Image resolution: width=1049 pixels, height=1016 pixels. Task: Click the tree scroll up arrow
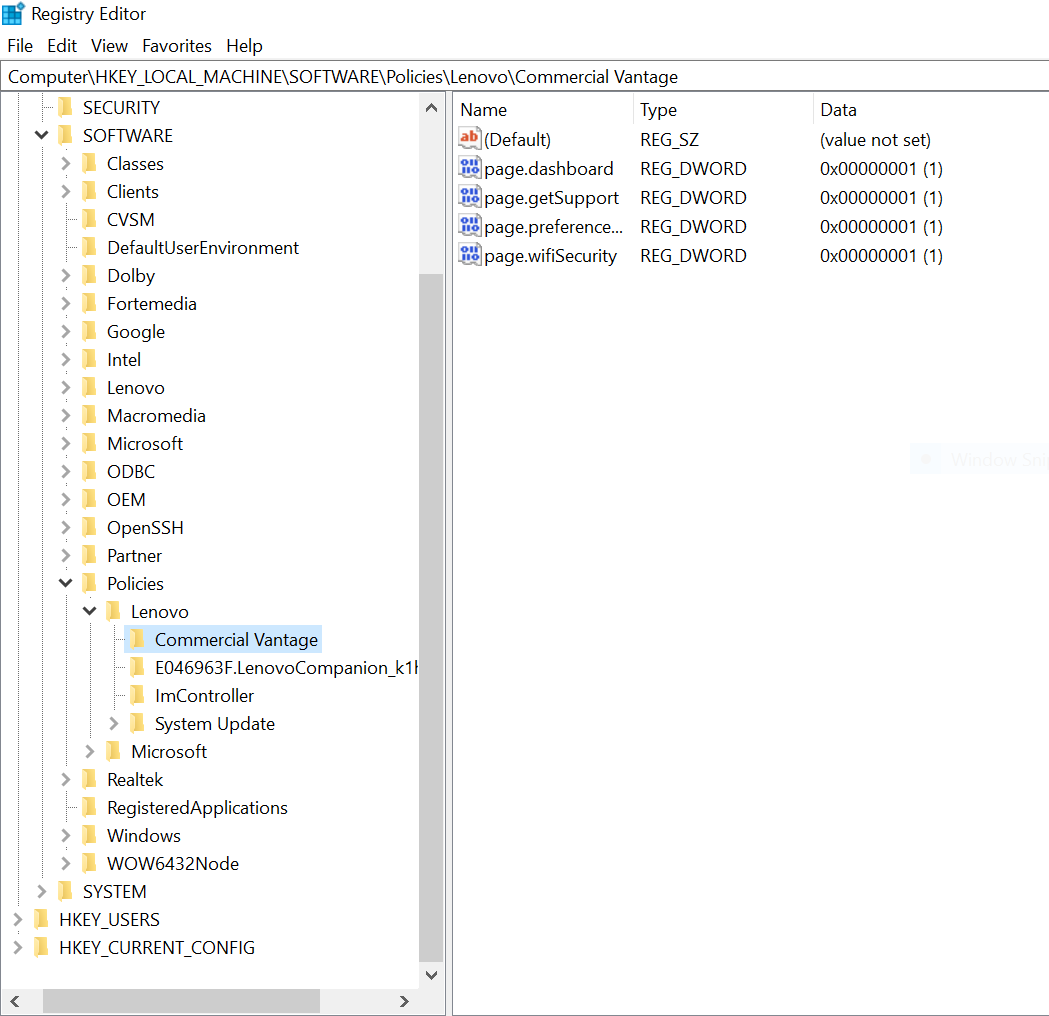(x=432, y=108)
